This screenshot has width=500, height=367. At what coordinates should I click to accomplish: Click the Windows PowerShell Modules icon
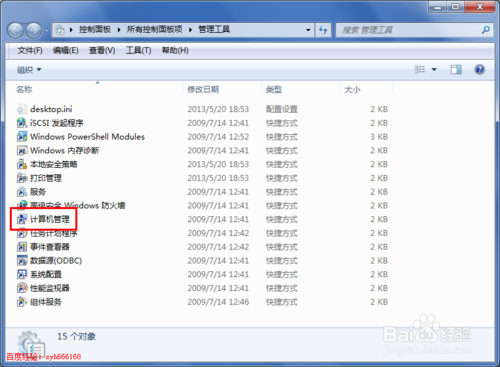pos(22,137)
